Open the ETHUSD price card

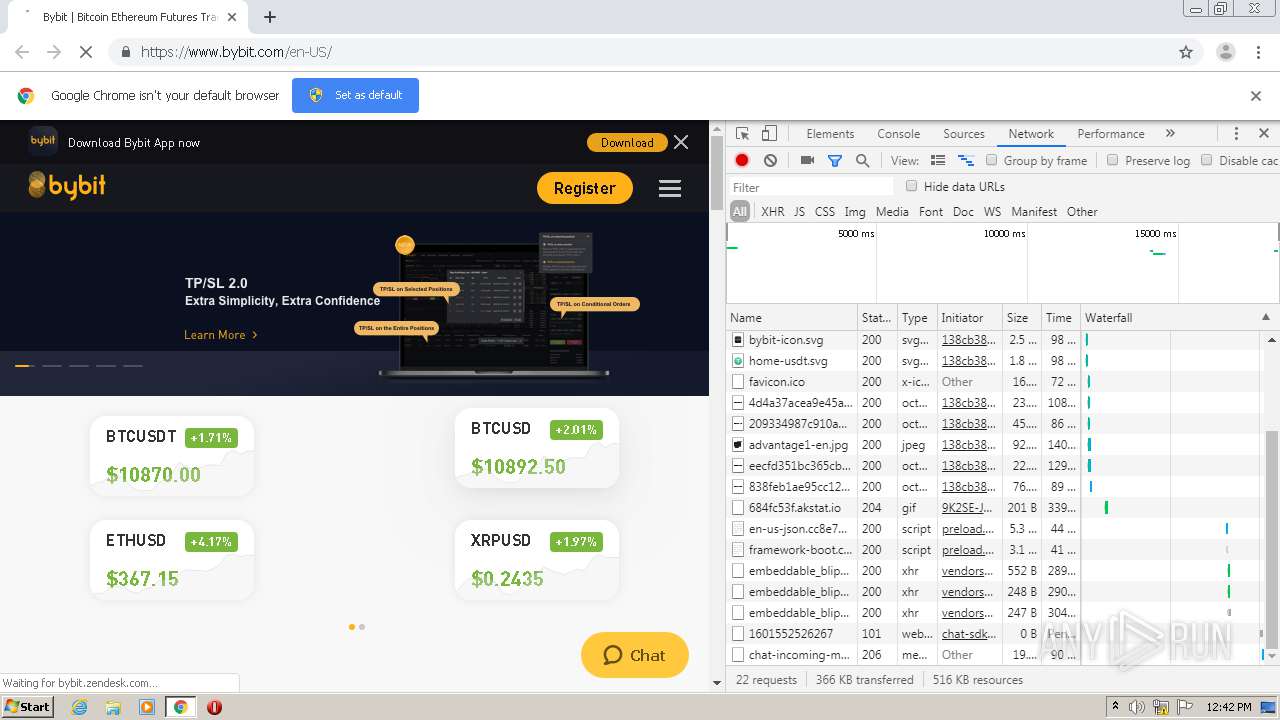[171, 560]
